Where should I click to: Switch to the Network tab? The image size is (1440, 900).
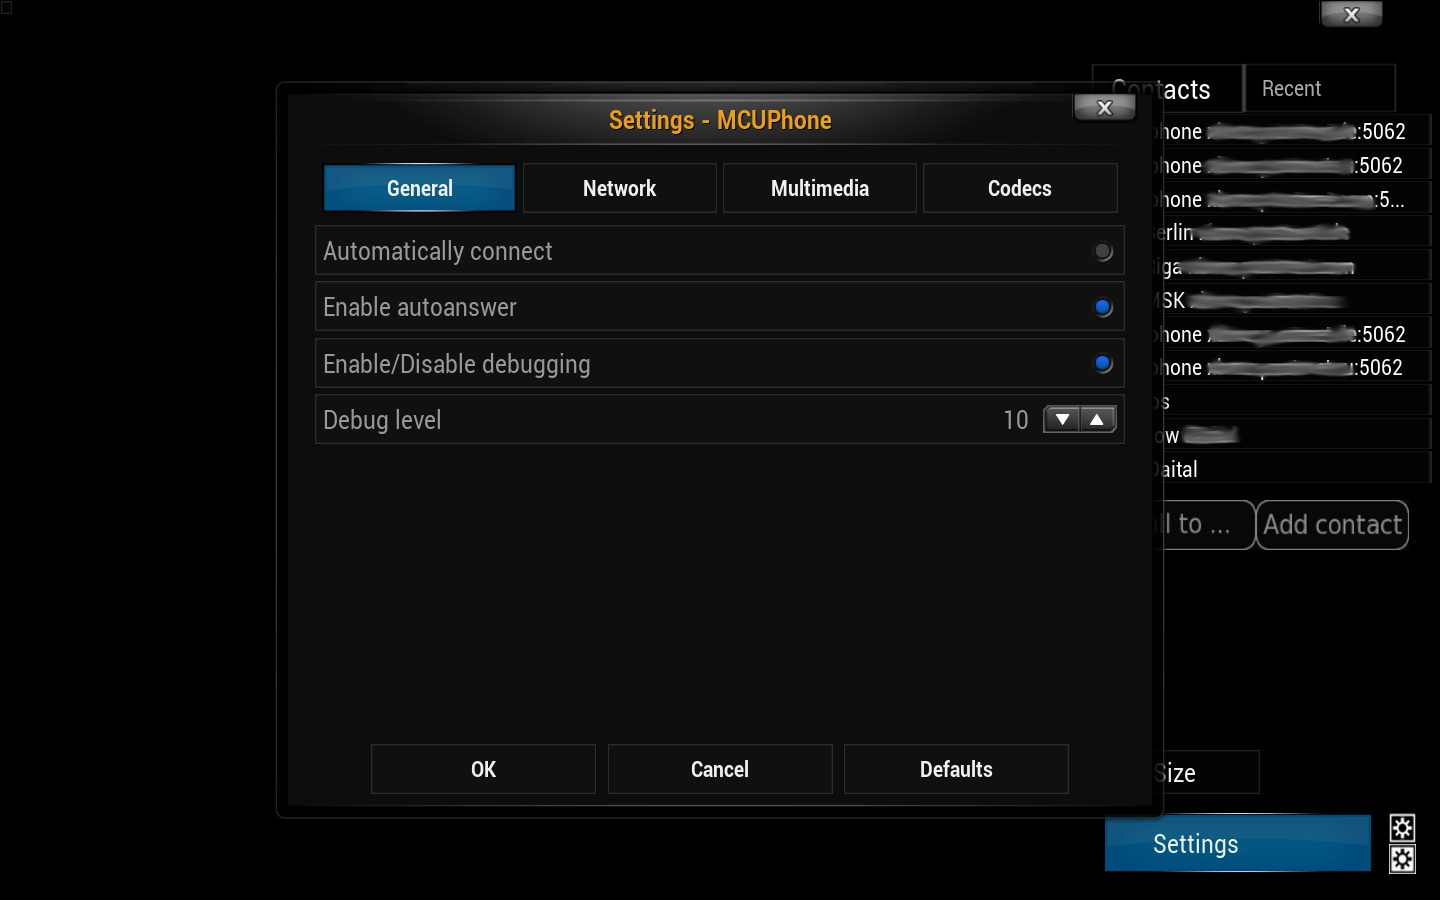point(619,188)
